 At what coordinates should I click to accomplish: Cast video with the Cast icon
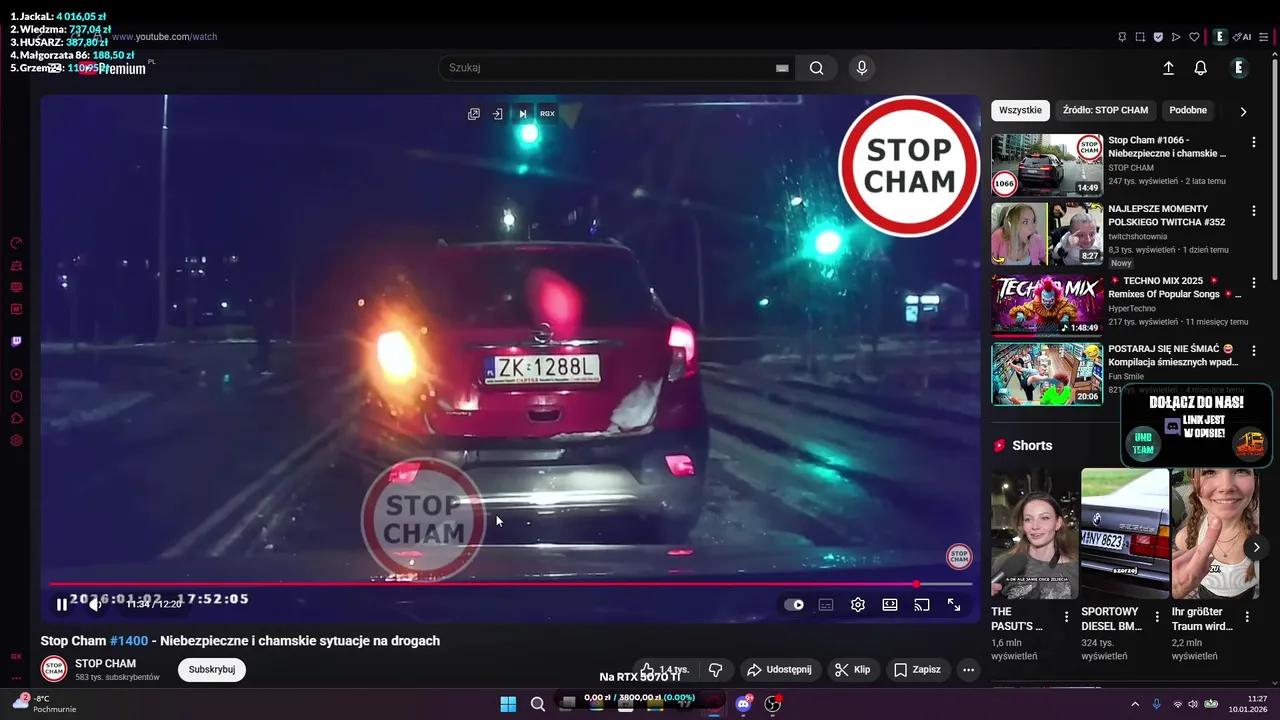pos(922,605)
